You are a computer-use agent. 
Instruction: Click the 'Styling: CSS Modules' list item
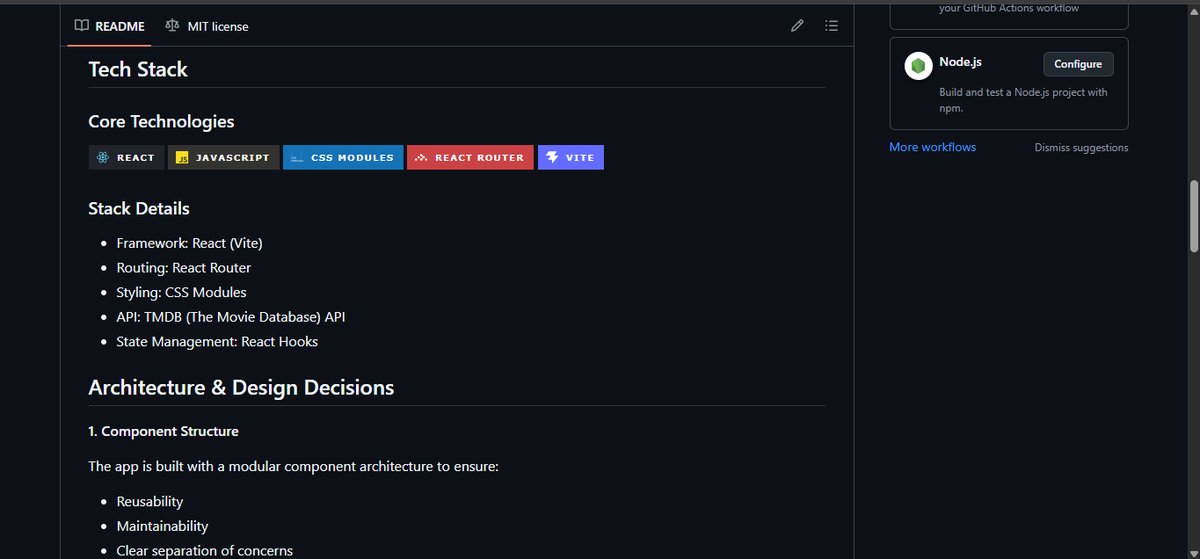181,293
